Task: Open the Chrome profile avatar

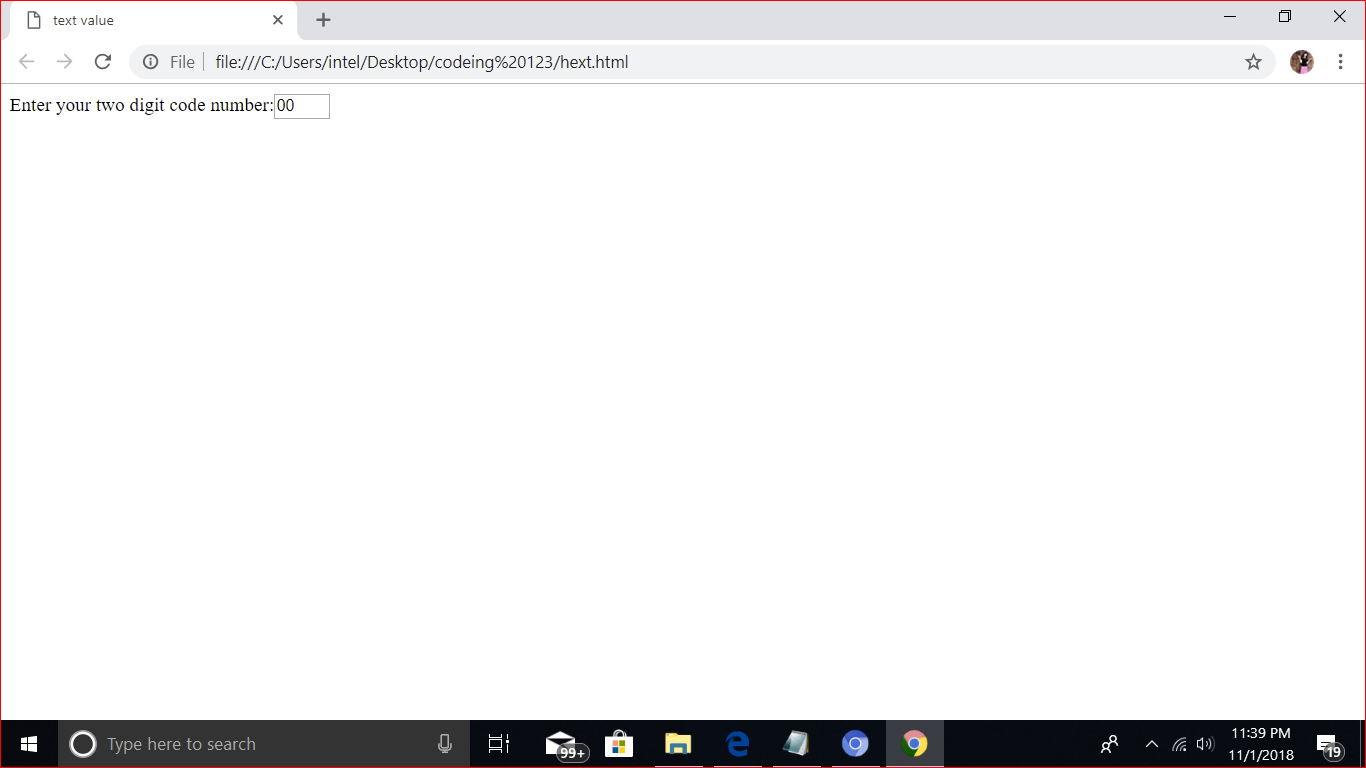Action: click(x=1302, y=61)
